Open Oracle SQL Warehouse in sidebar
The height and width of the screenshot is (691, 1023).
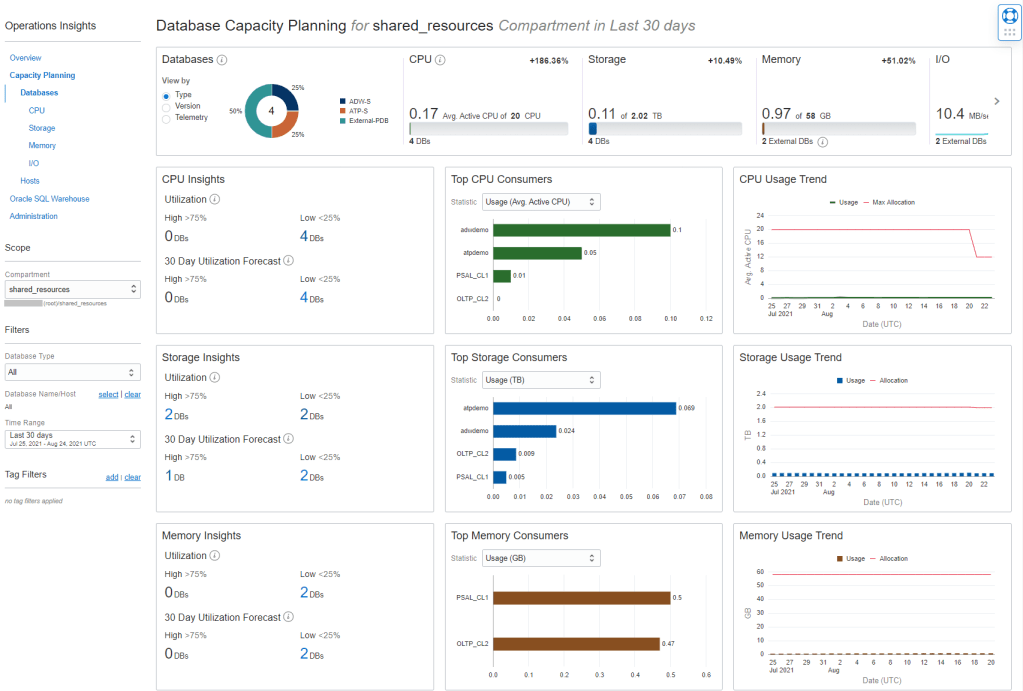pyautogui.click(x=49, y=199)
